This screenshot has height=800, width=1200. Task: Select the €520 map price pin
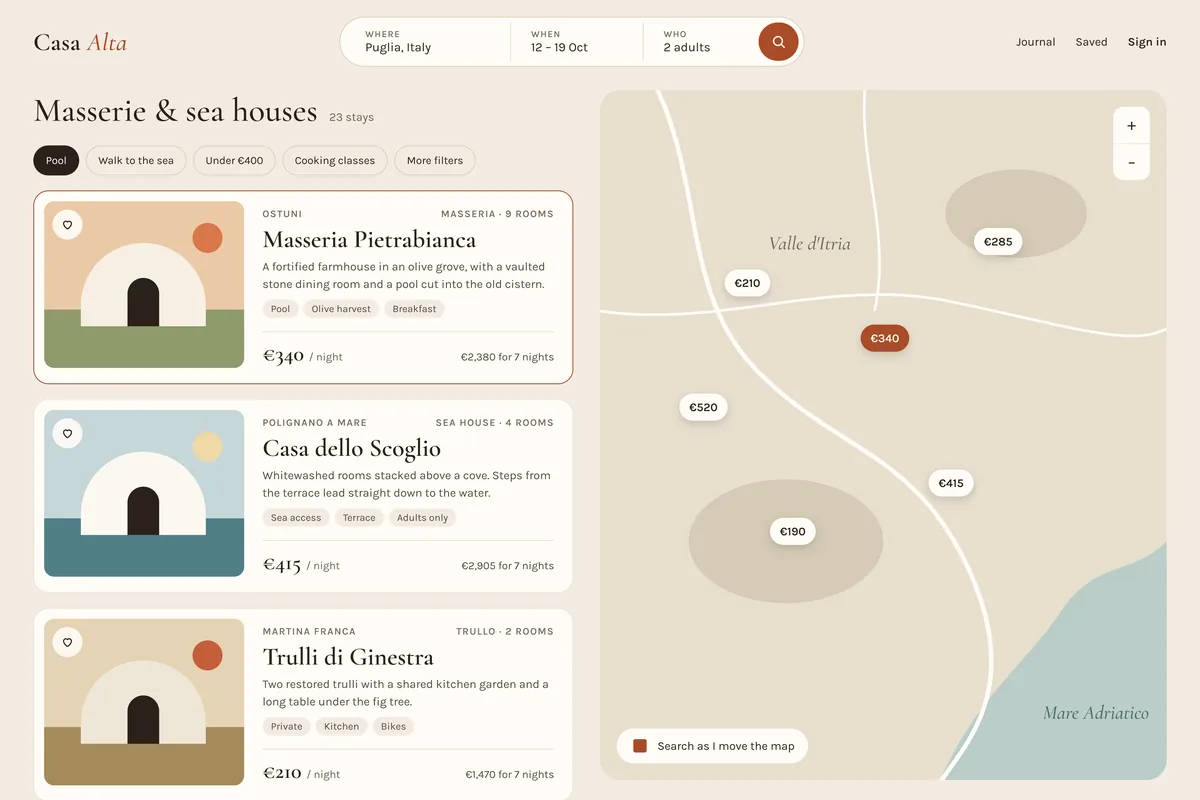pyautogui.click(x=704, y=407)
